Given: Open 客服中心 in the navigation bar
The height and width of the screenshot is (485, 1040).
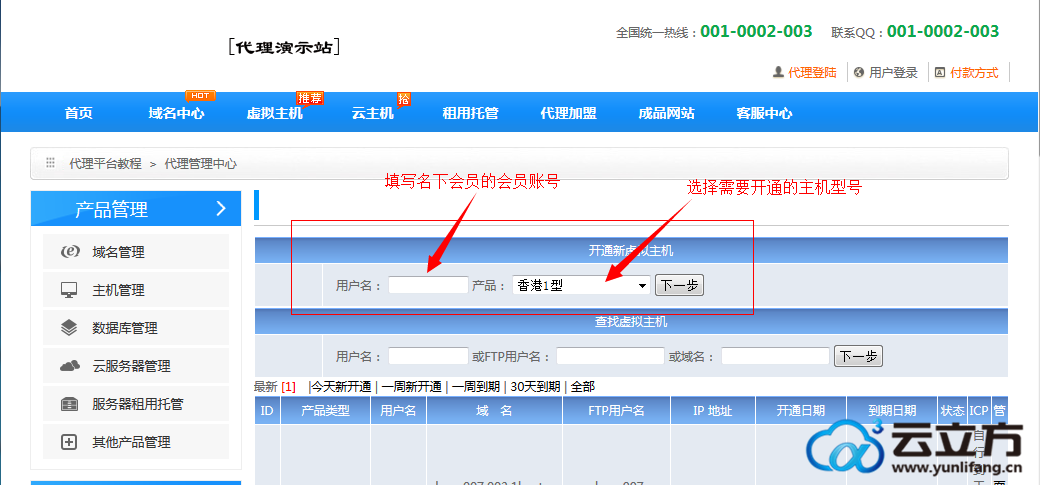Looking at the screenshot, I should pyautogui.click(x=764, y=113).
